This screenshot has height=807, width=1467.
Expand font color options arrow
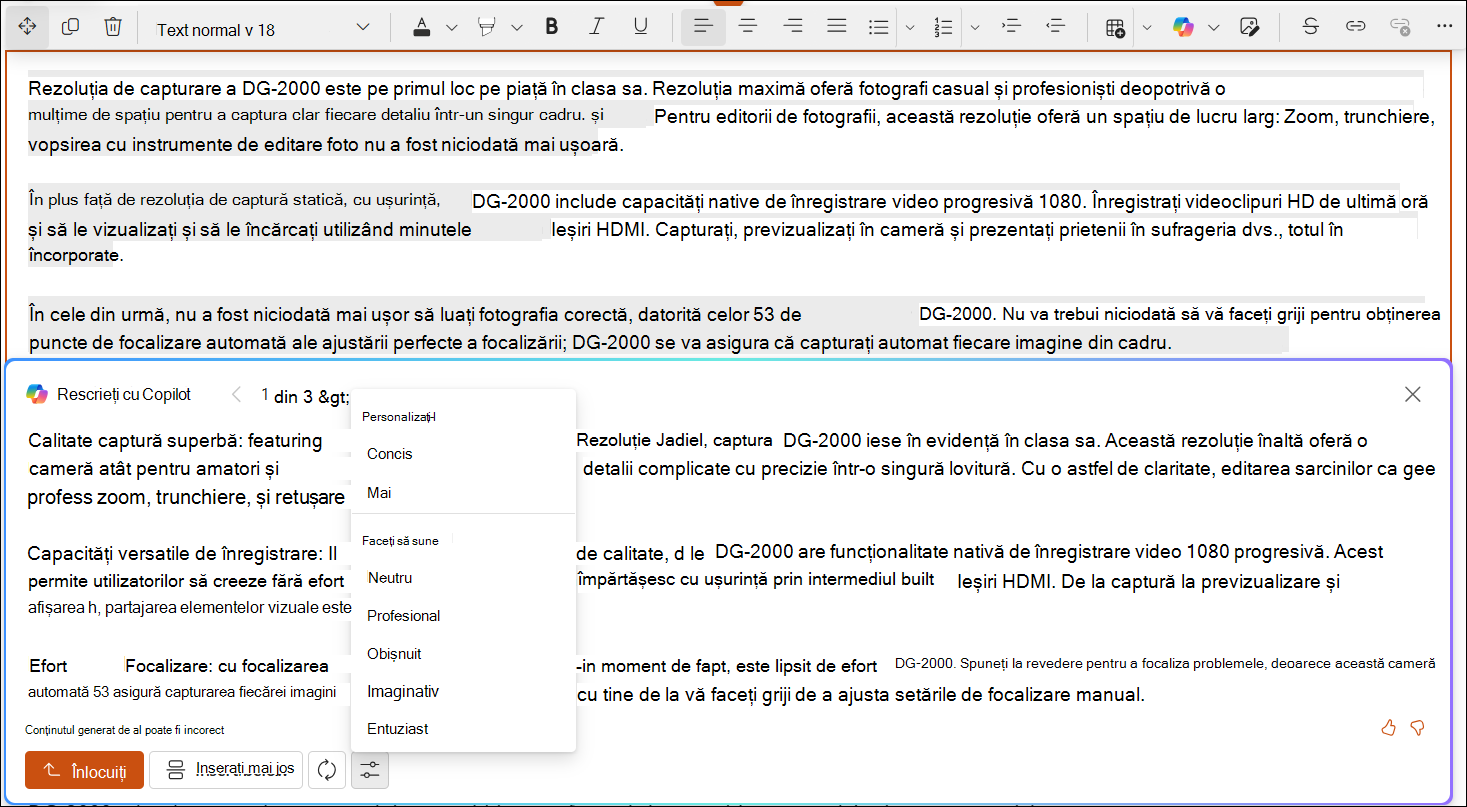click(451, 28)
